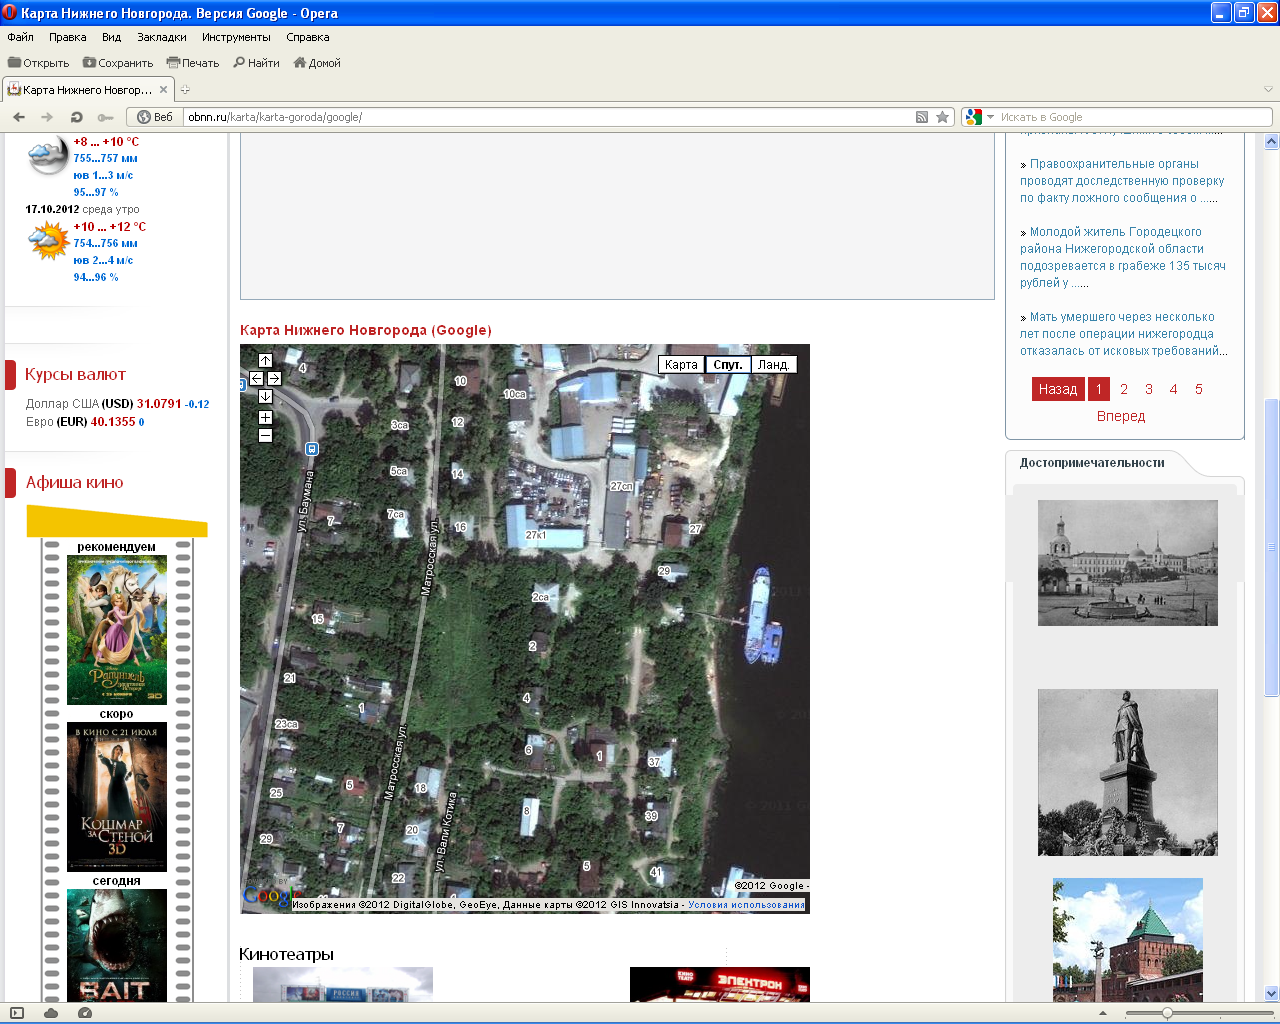The image size is (1280, 1024).
Task: Open a new tab with plus button
Action: point(185,90)
